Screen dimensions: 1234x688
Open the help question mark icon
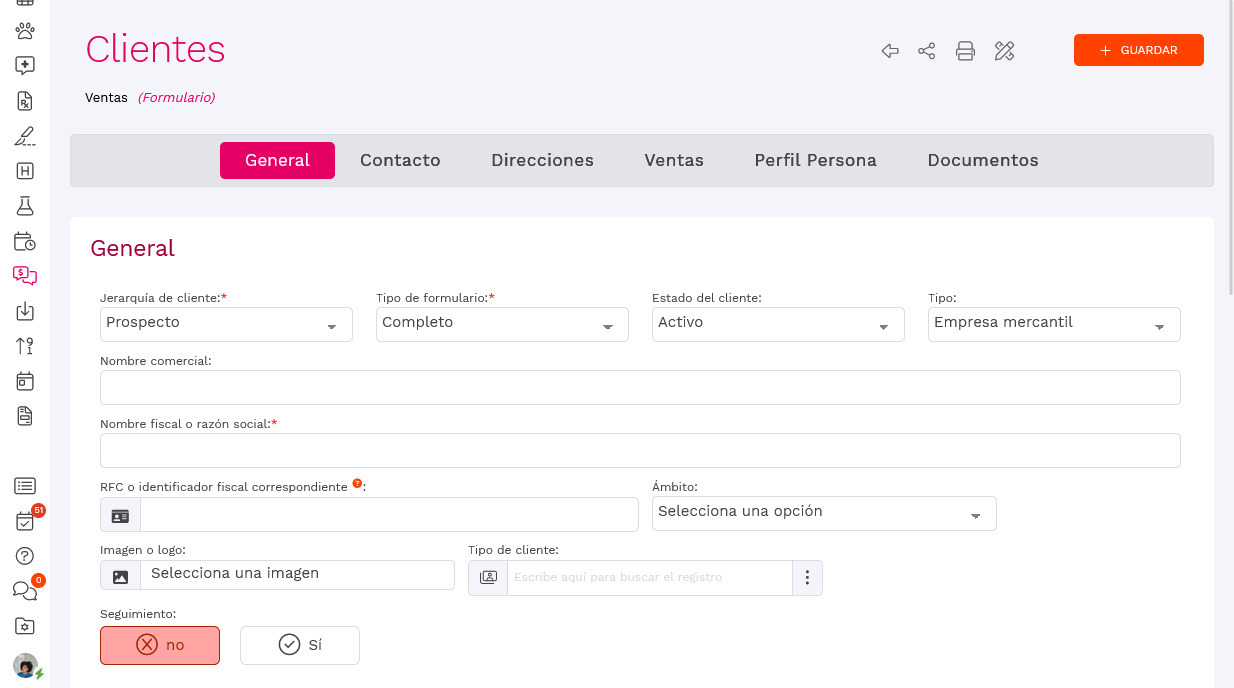pyautogui.click(x=24, y=556)
